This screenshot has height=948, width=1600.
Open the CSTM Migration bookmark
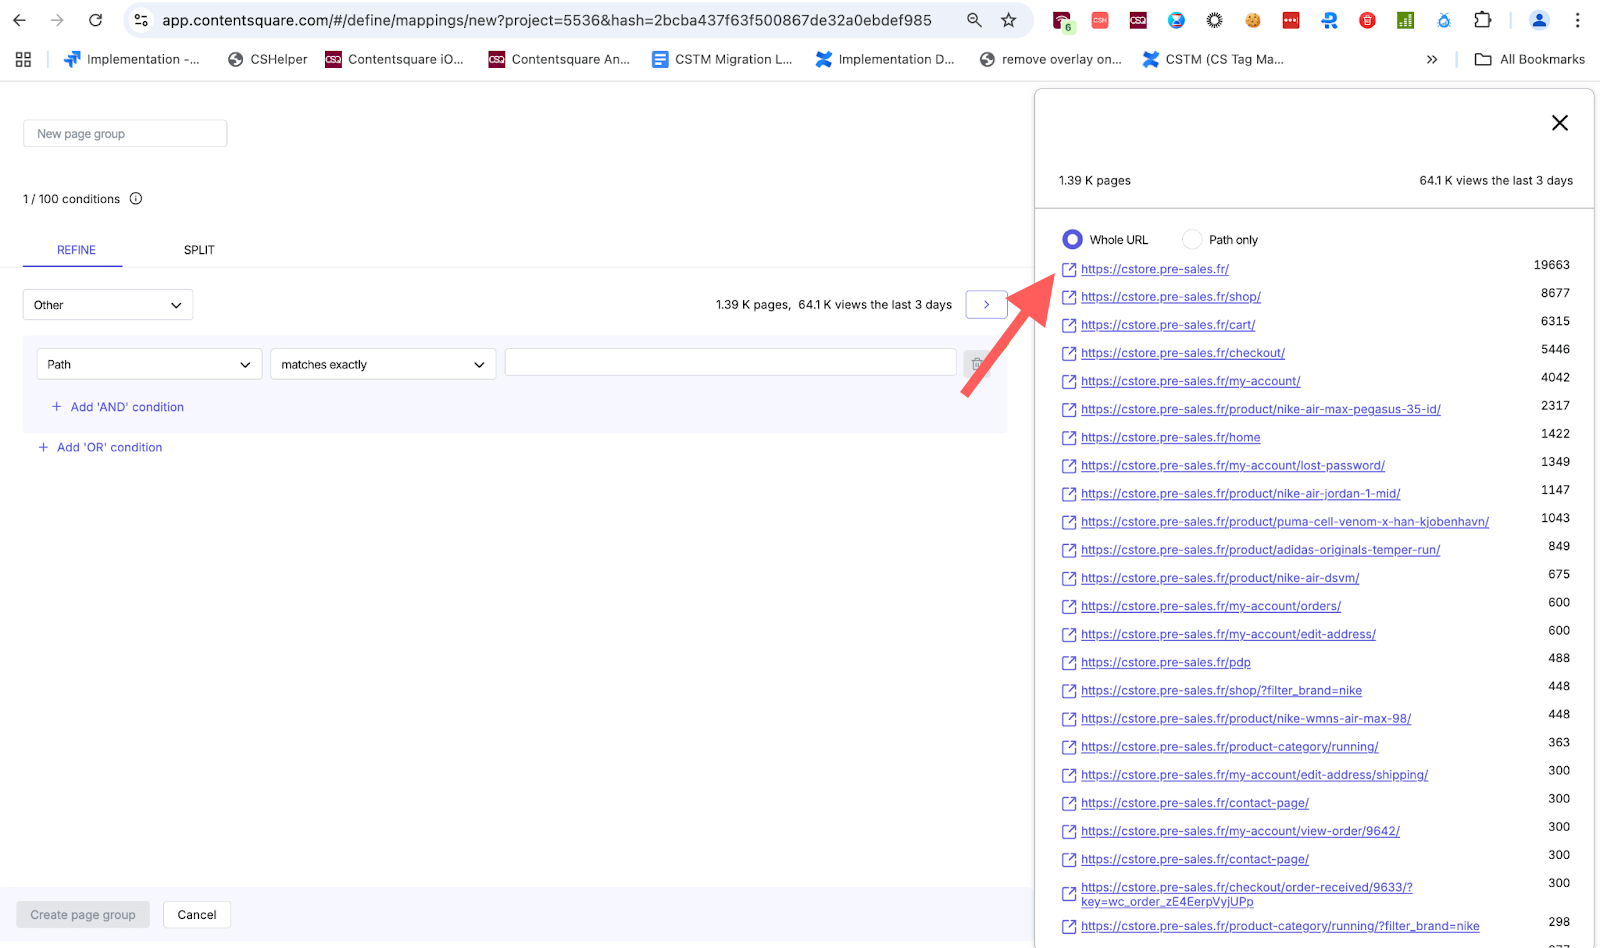(722, 59)
